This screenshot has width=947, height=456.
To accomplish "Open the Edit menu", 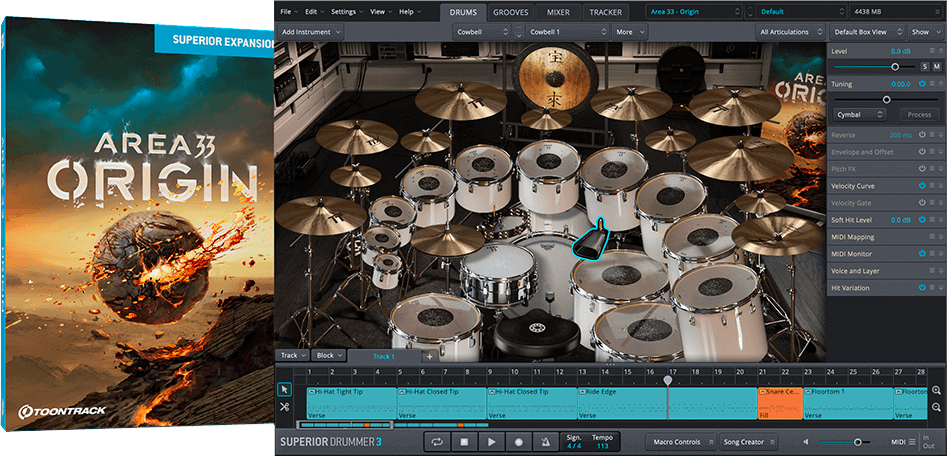I will tap(314, 11).
